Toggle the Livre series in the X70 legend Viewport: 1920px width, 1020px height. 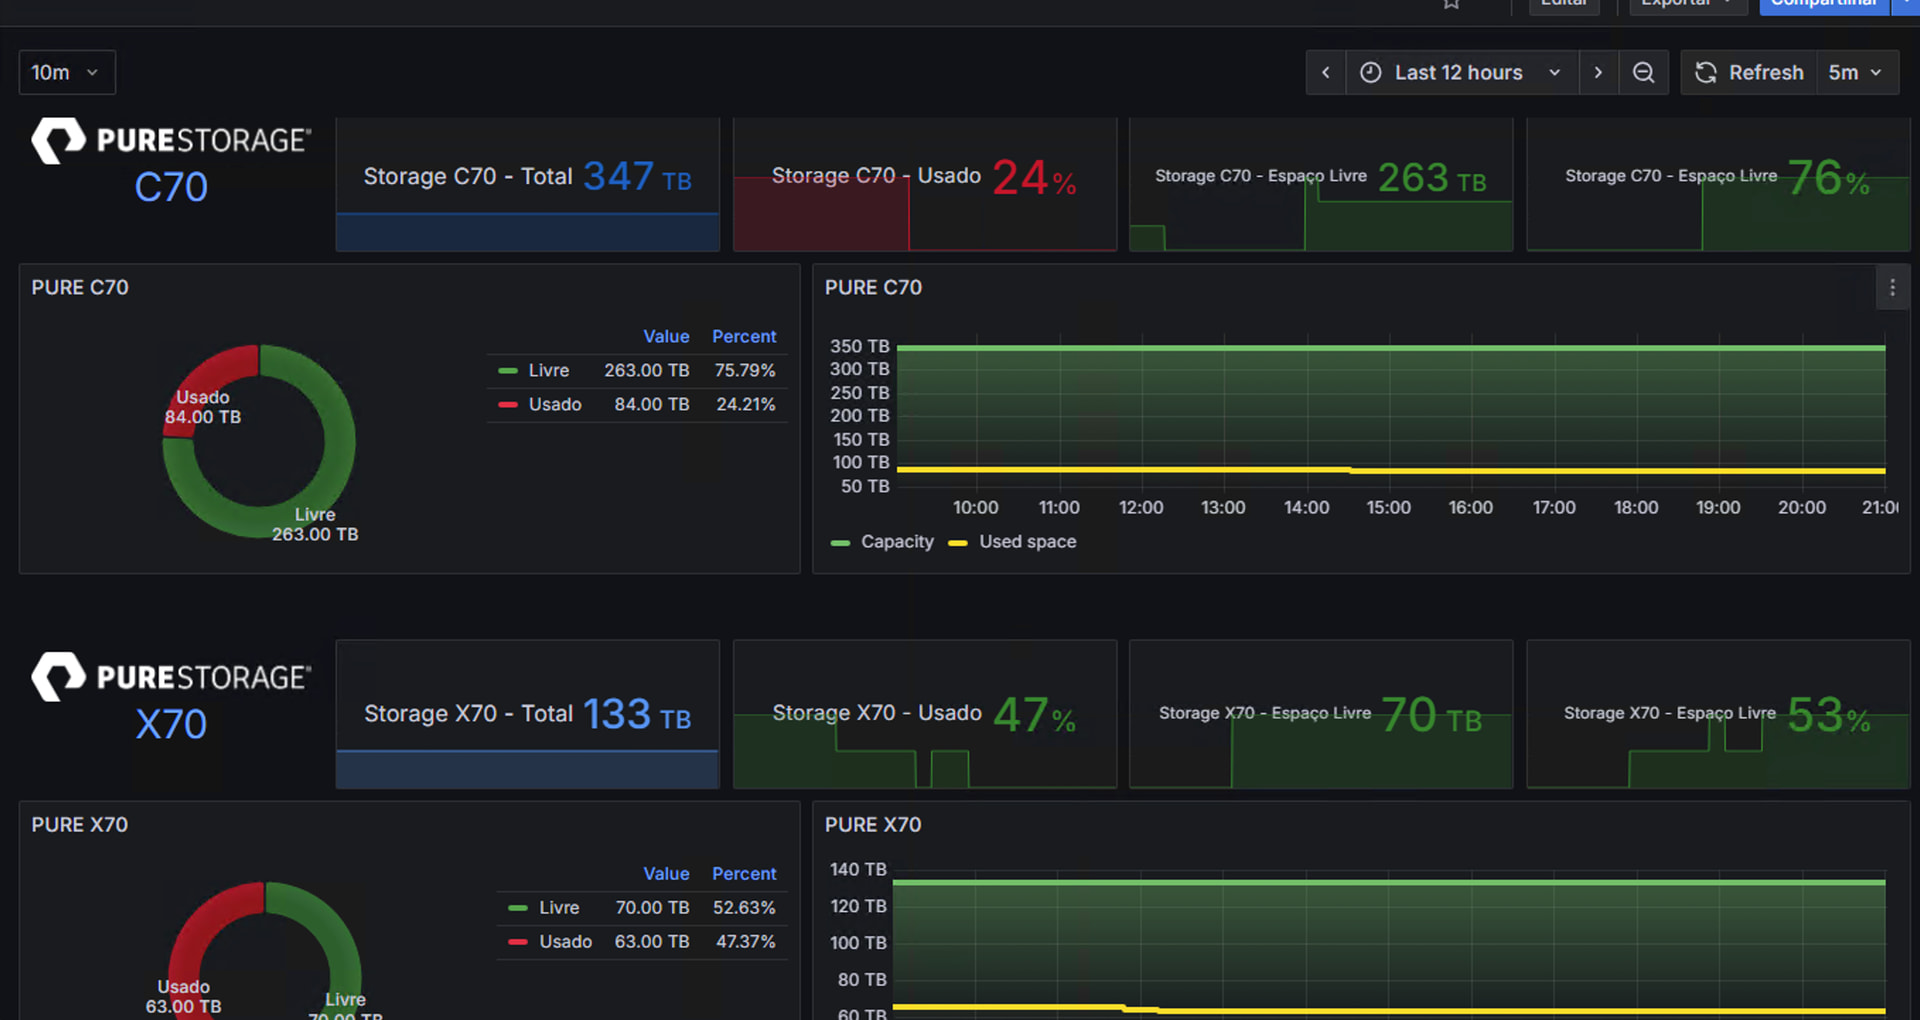click(559, 908)
